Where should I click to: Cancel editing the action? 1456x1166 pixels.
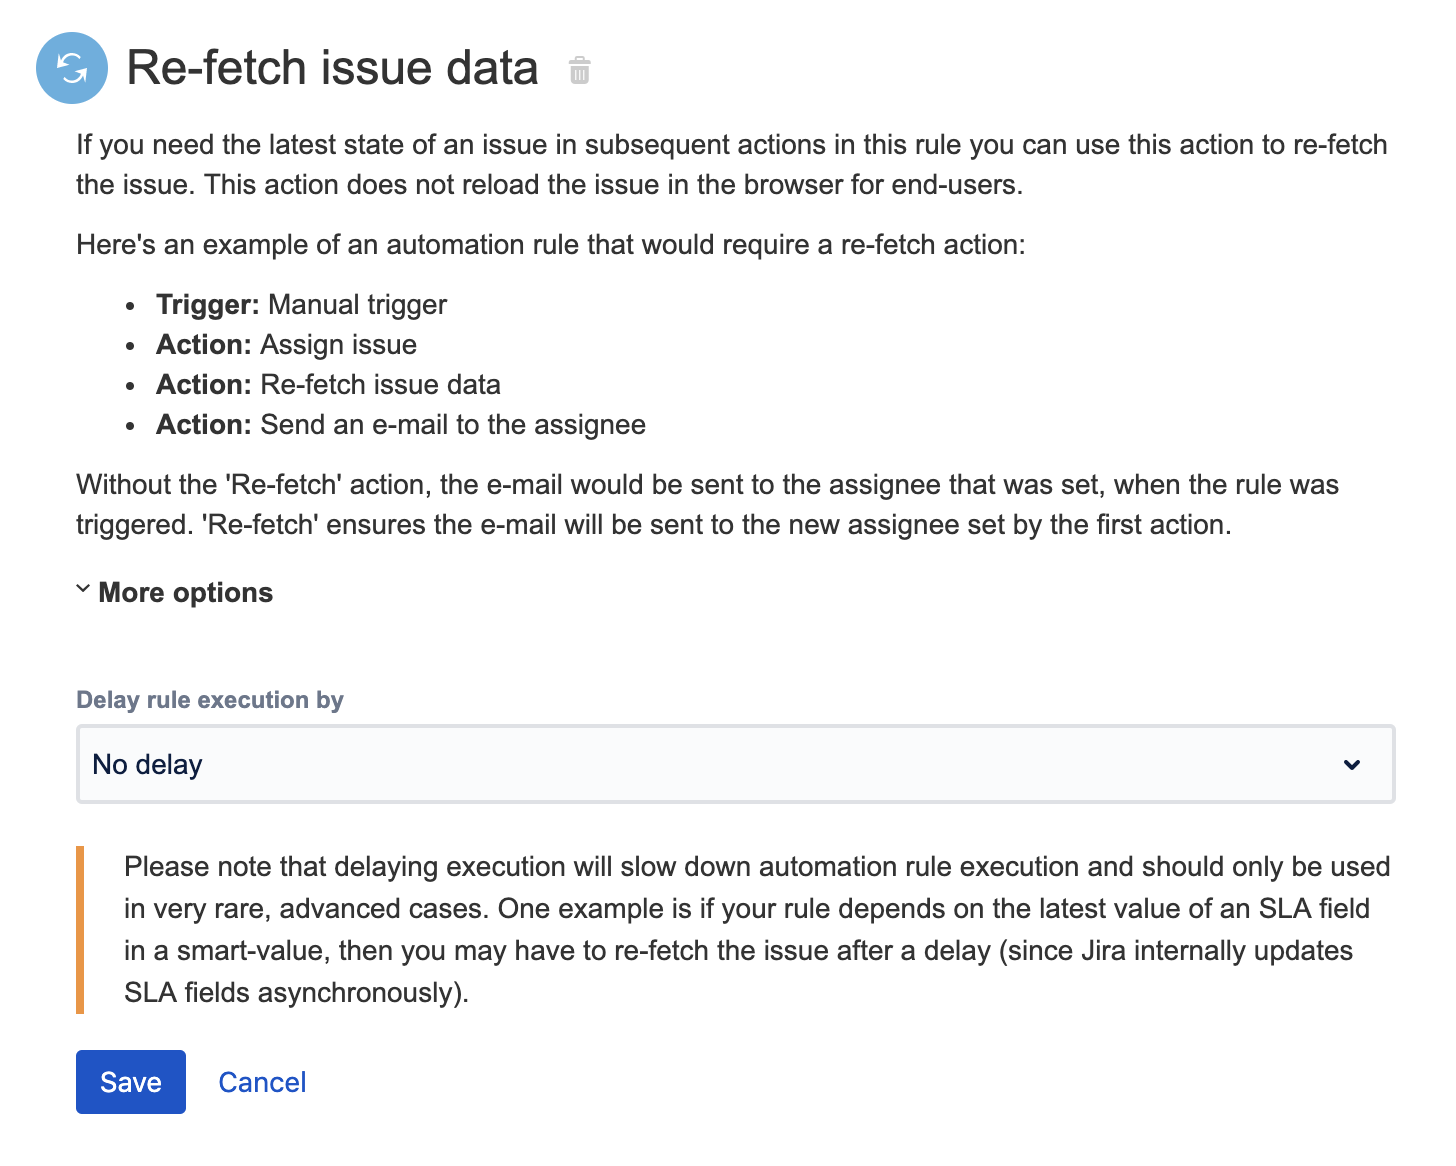tap(262, 1082)
